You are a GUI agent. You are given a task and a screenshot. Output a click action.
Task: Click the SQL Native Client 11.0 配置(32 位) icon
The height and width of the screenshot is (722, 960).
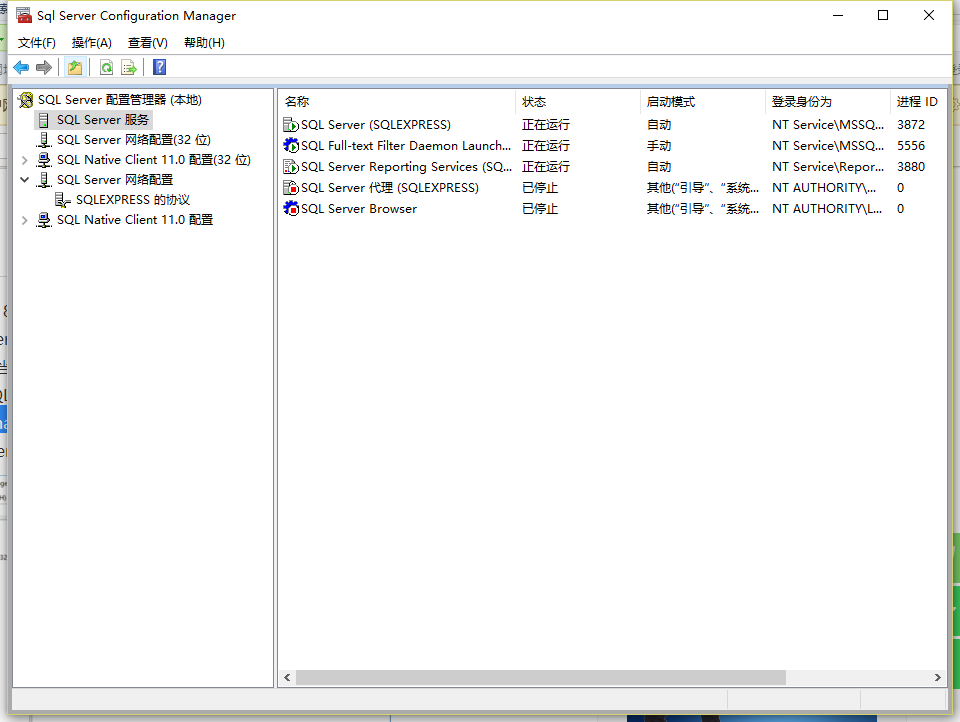(44, 160)
